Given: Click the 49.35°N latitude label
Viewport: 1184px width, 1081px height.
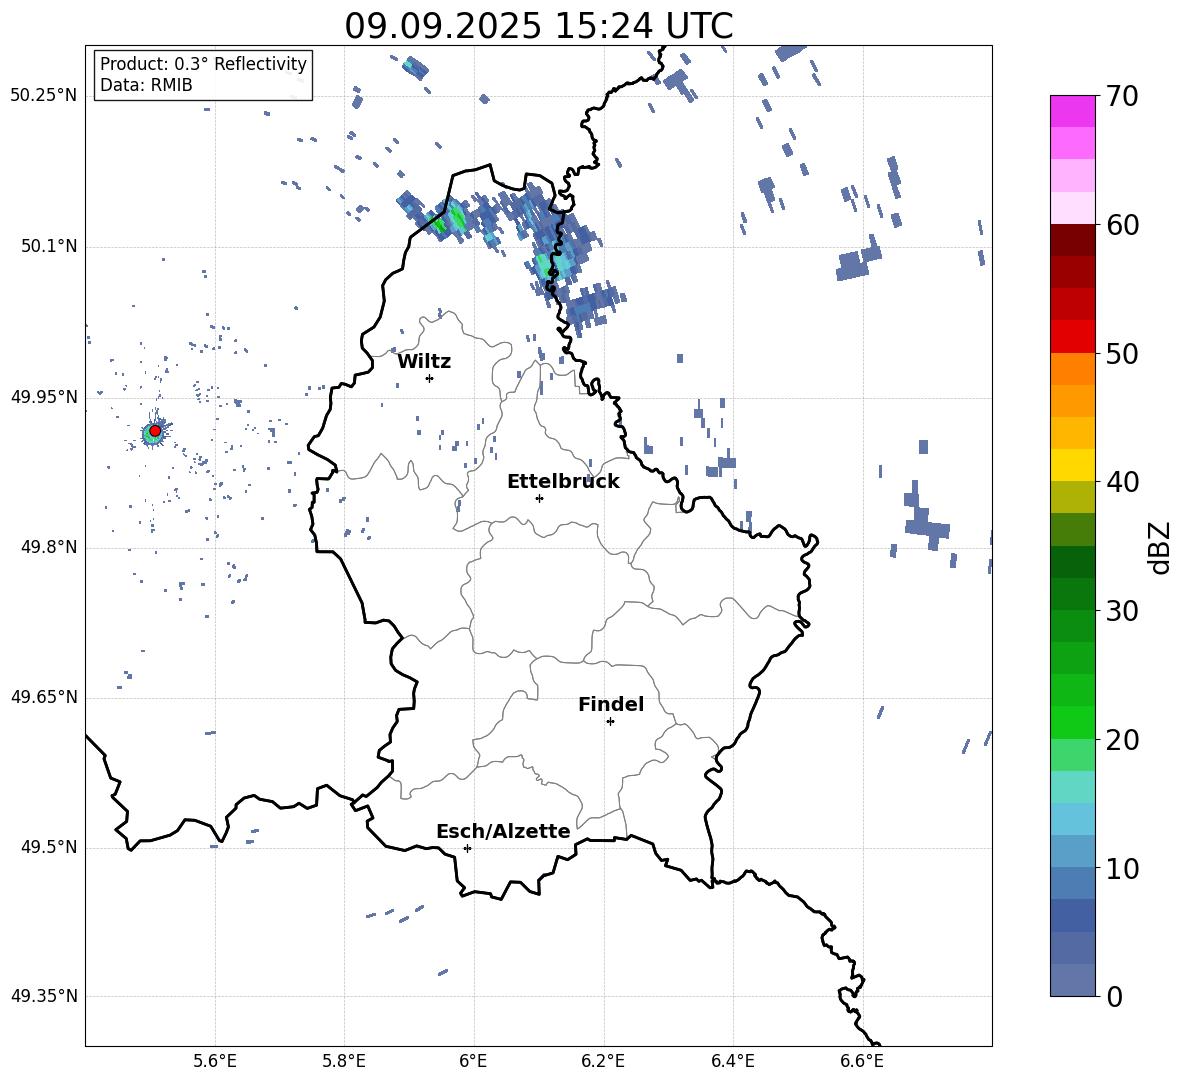Looking at the screenshot, I should coord(44,996).
